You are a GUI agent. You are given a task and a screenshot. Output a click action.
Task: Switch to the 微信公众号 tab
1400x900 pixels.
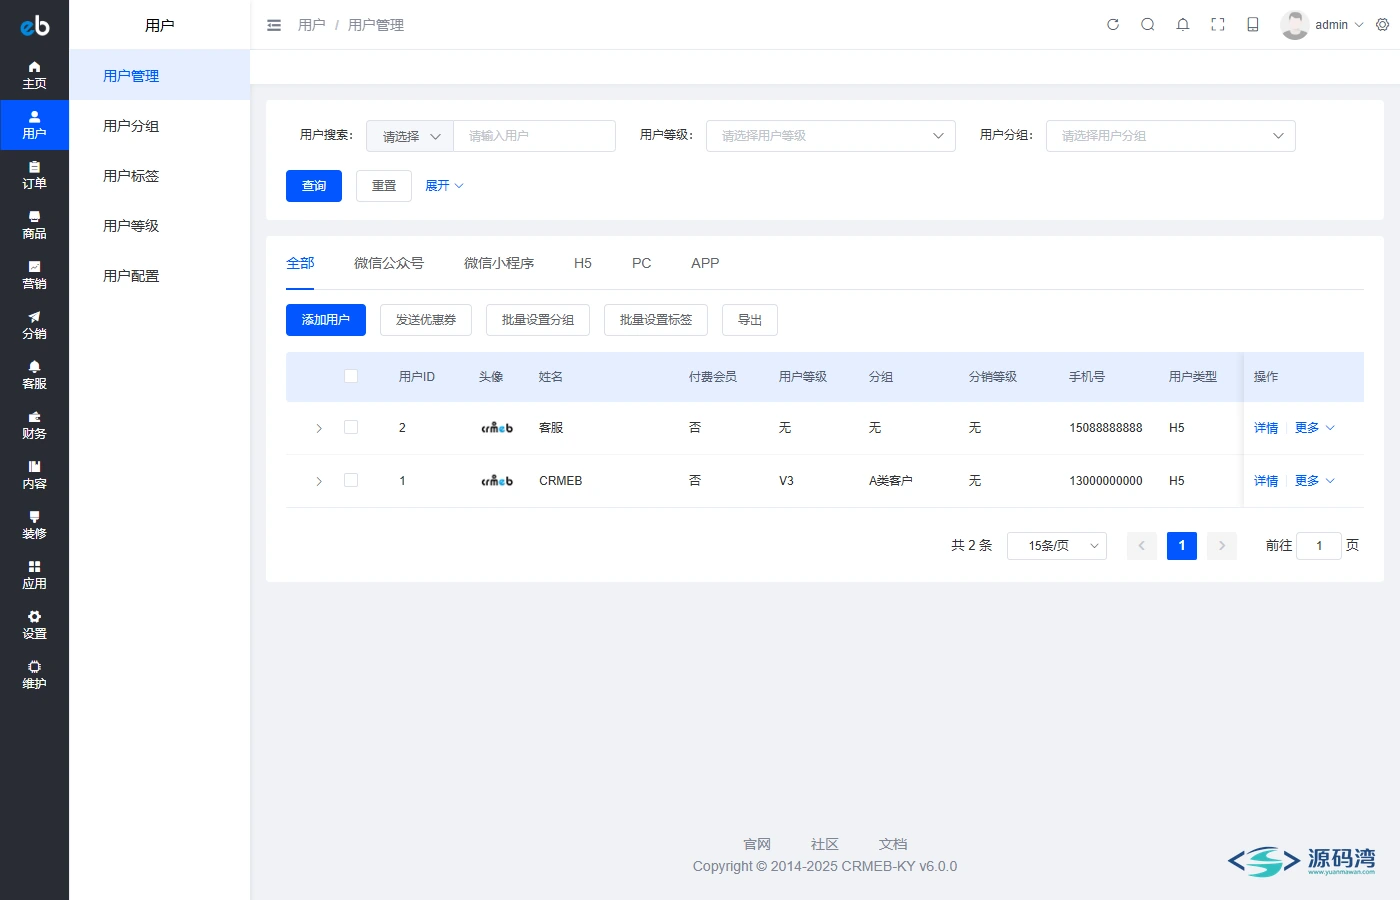tap(389, 263)
